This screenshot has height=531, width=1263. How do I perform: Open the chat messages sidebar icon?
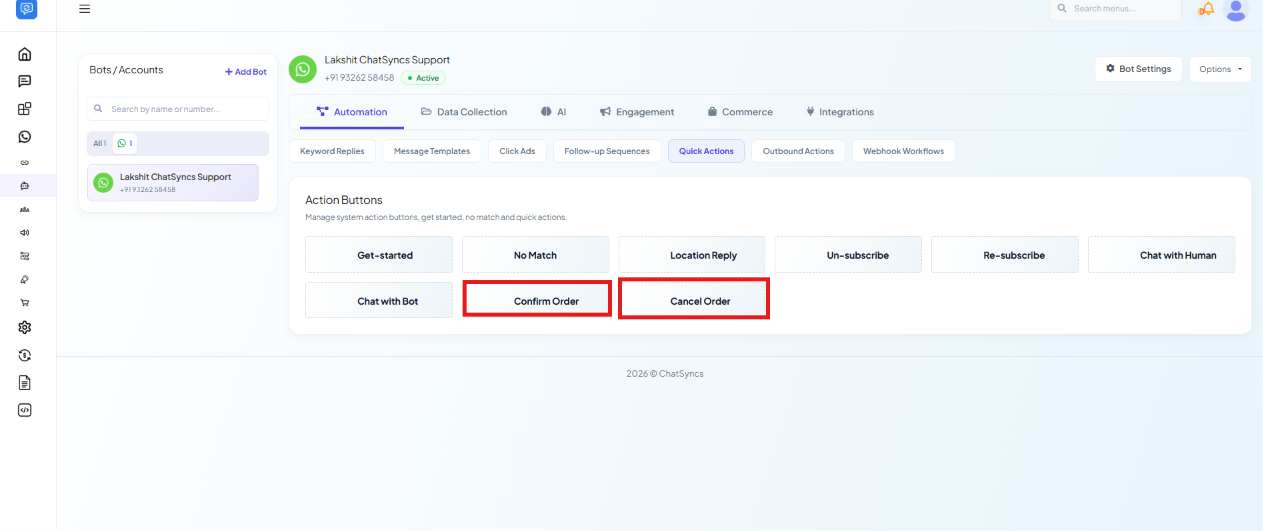tap(25, 81)
